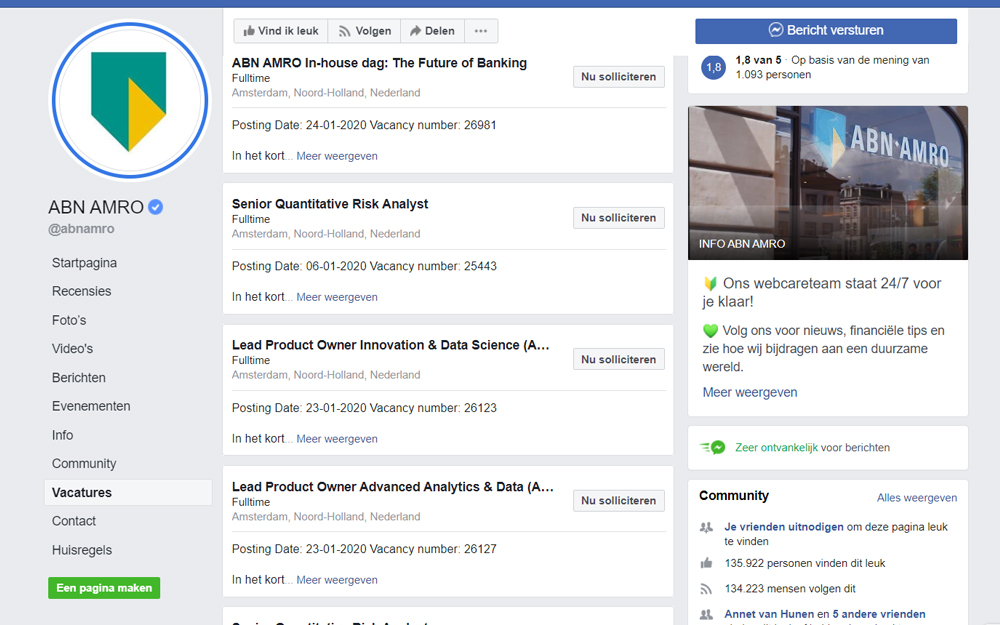Open the Recensies page section
Screen dimensions: 1000x625
[79, 291]
